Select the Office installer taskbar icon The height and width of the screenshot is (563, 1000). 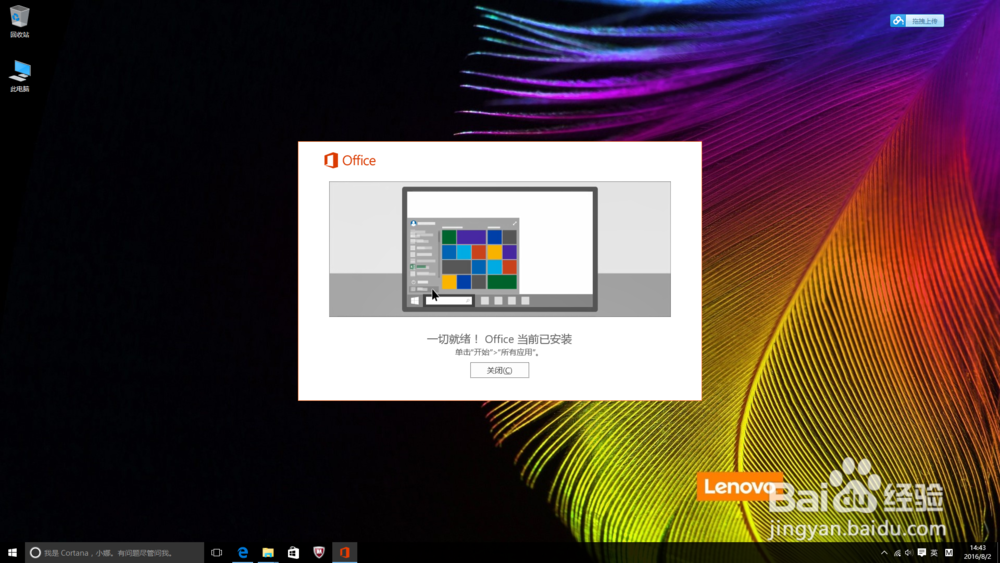pos(344,552)
